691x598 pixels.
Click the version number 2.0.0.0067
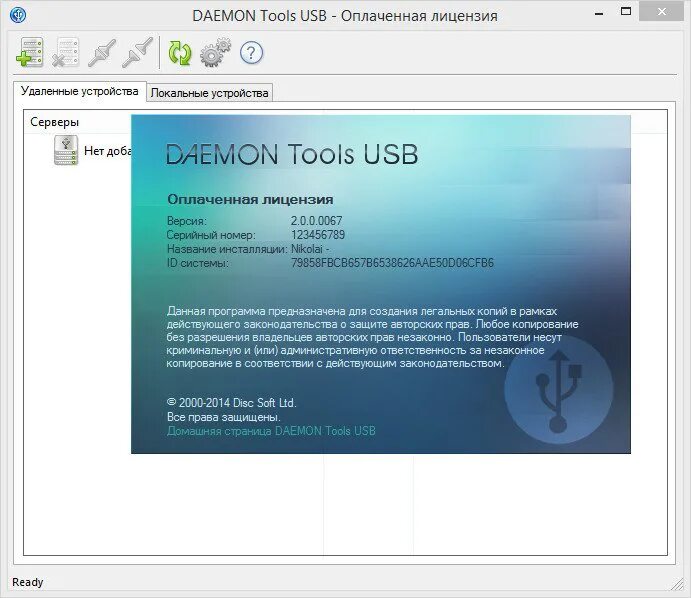click(316, 220)
